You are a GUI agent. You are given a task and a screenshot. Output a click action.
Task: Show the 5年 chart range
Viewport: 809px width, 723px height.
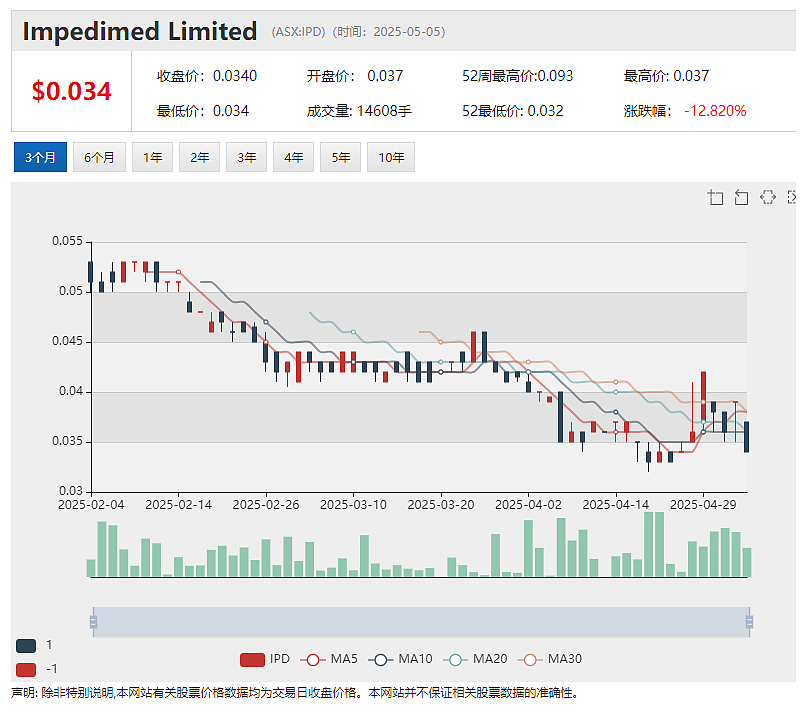coord(340,157)
